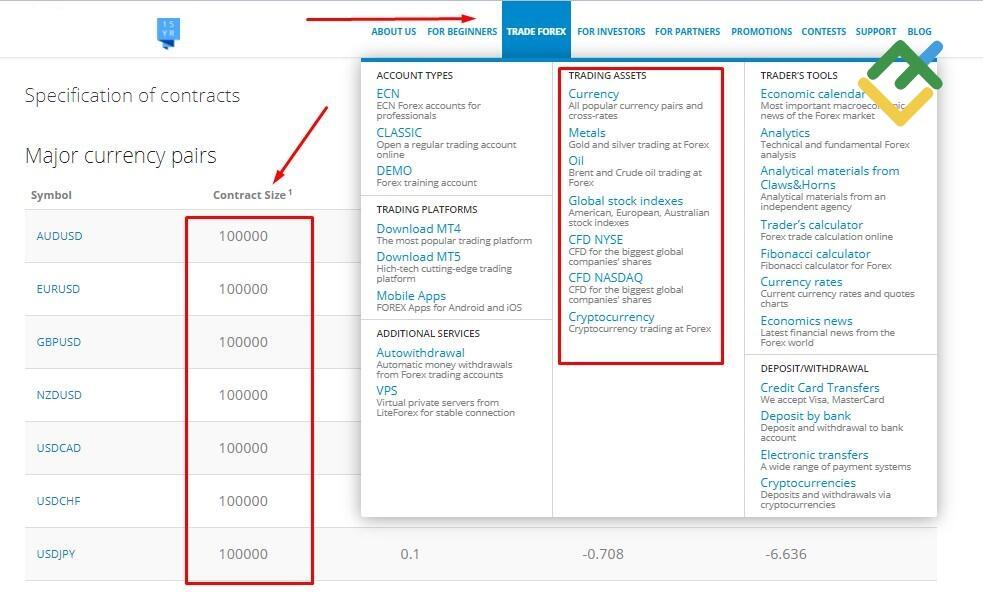Open Credit Card Transfers link
Viewport: 983px width, 615px height.
click(819, 388)
